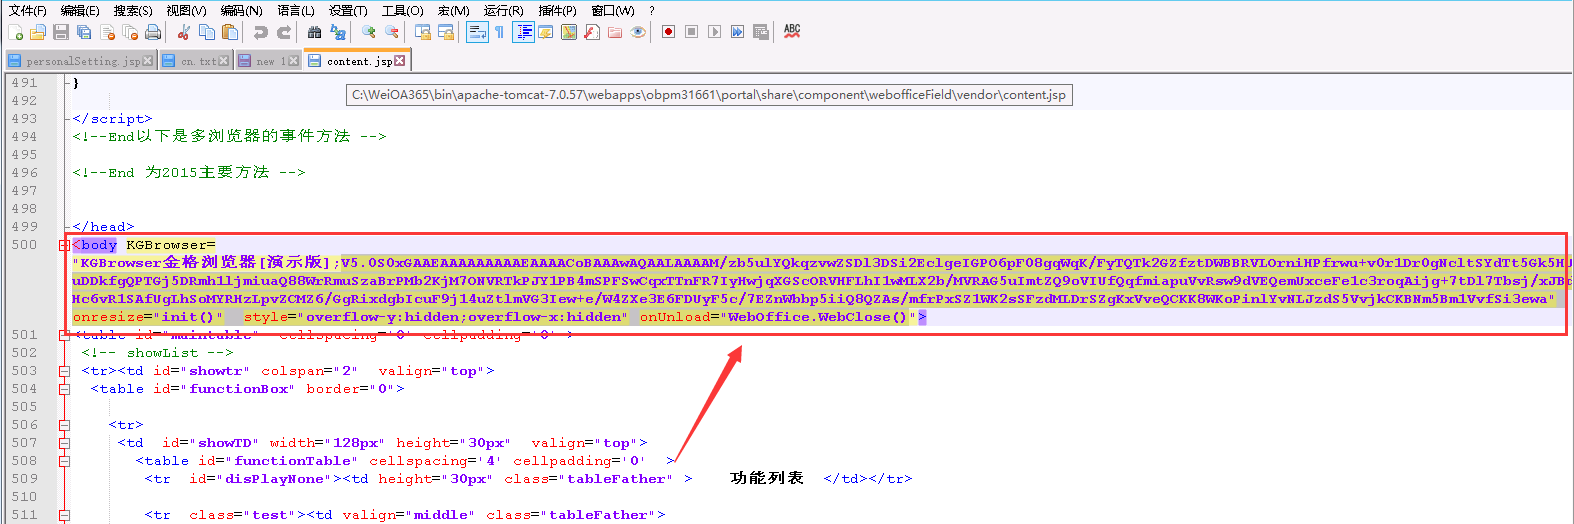This screenshot has height=524, width=1574.
Task: Play back the recorded macro
Action: coord(714,32)
